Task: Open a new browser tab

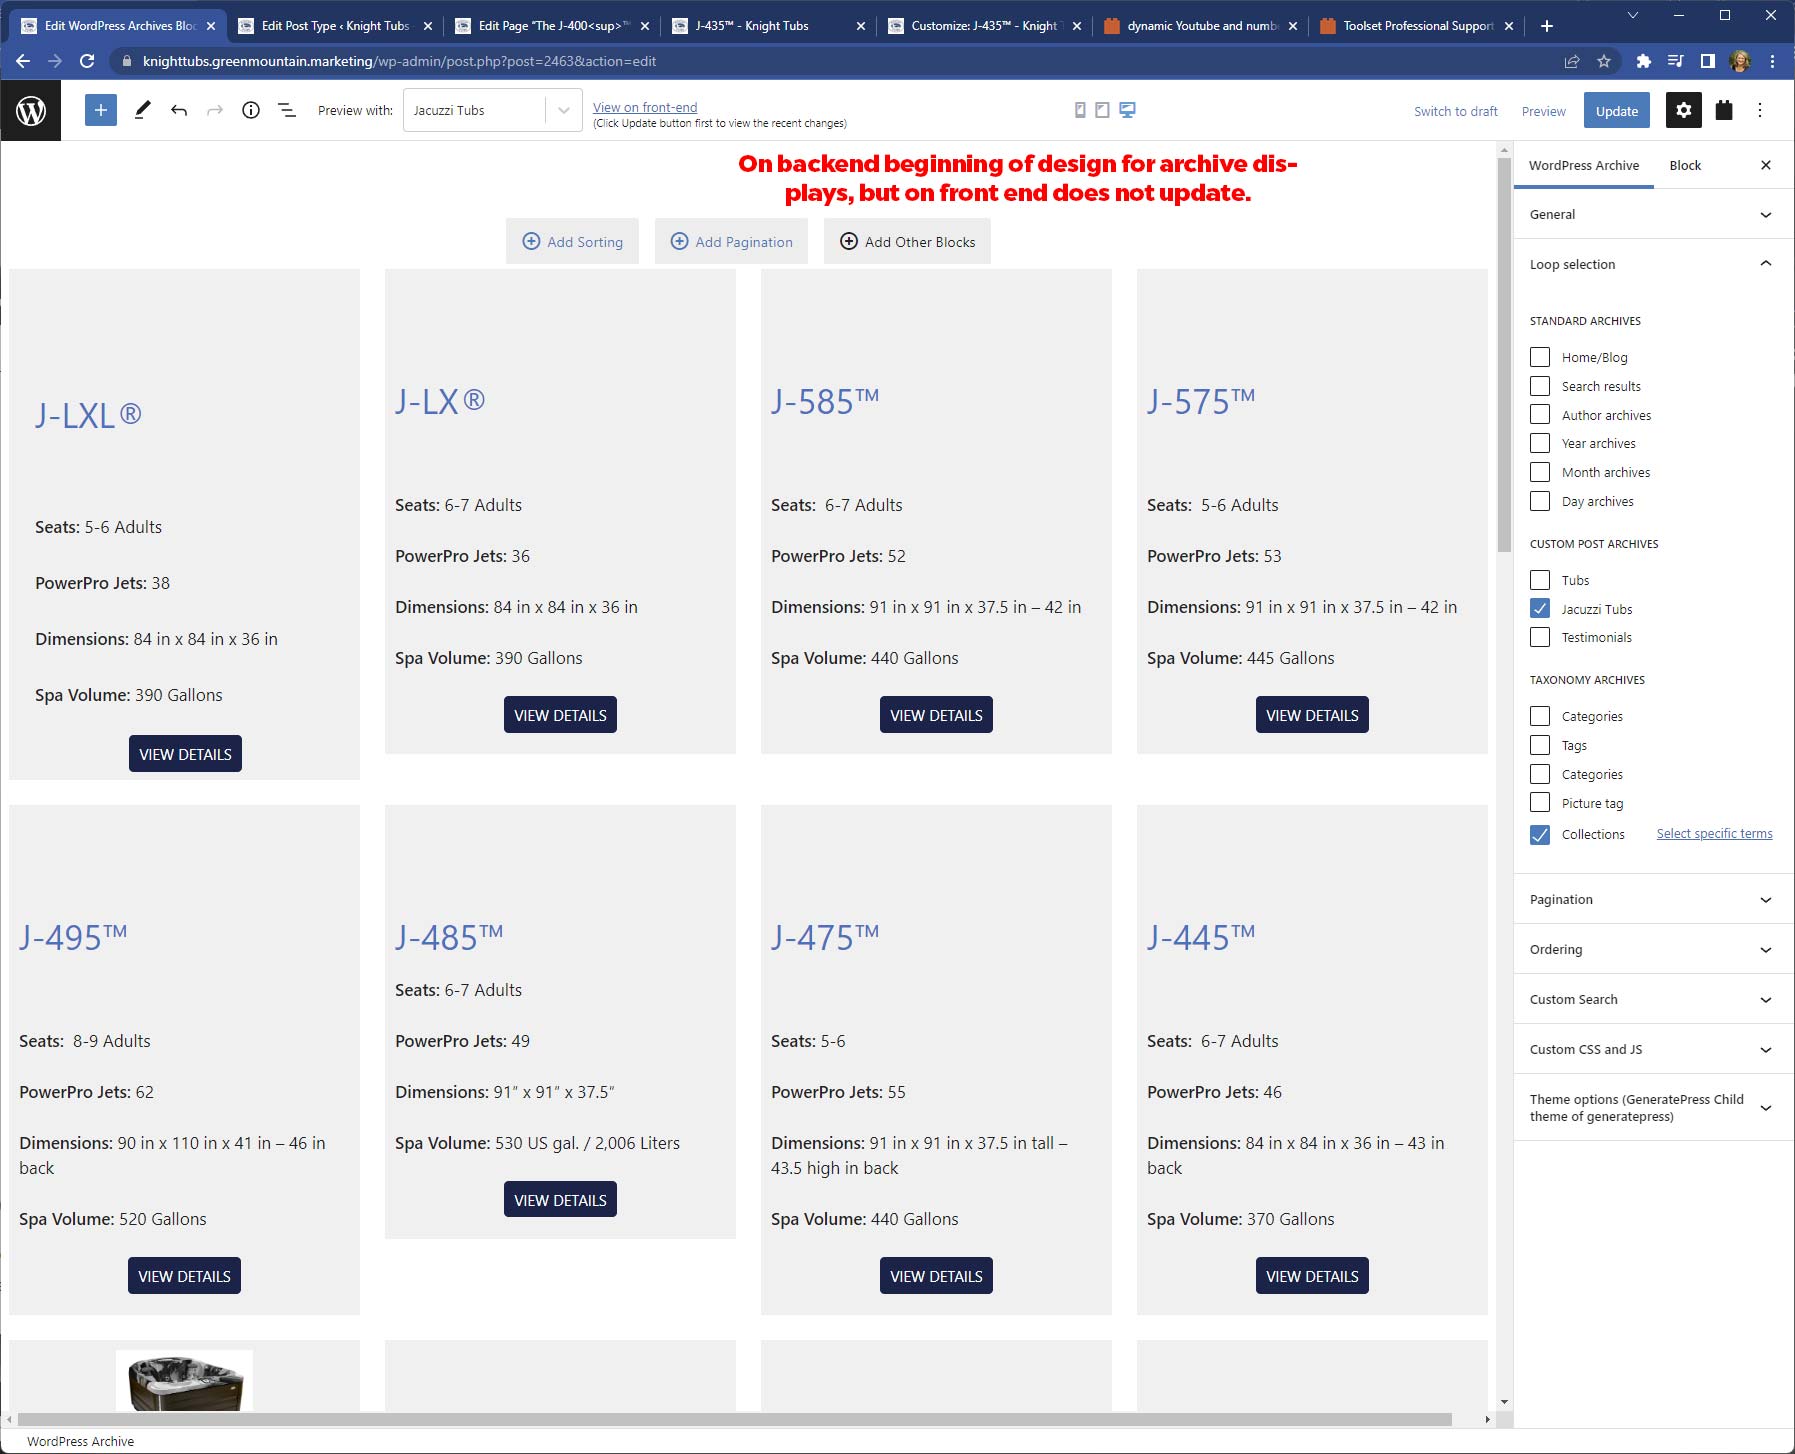Action: [1547, 26]
